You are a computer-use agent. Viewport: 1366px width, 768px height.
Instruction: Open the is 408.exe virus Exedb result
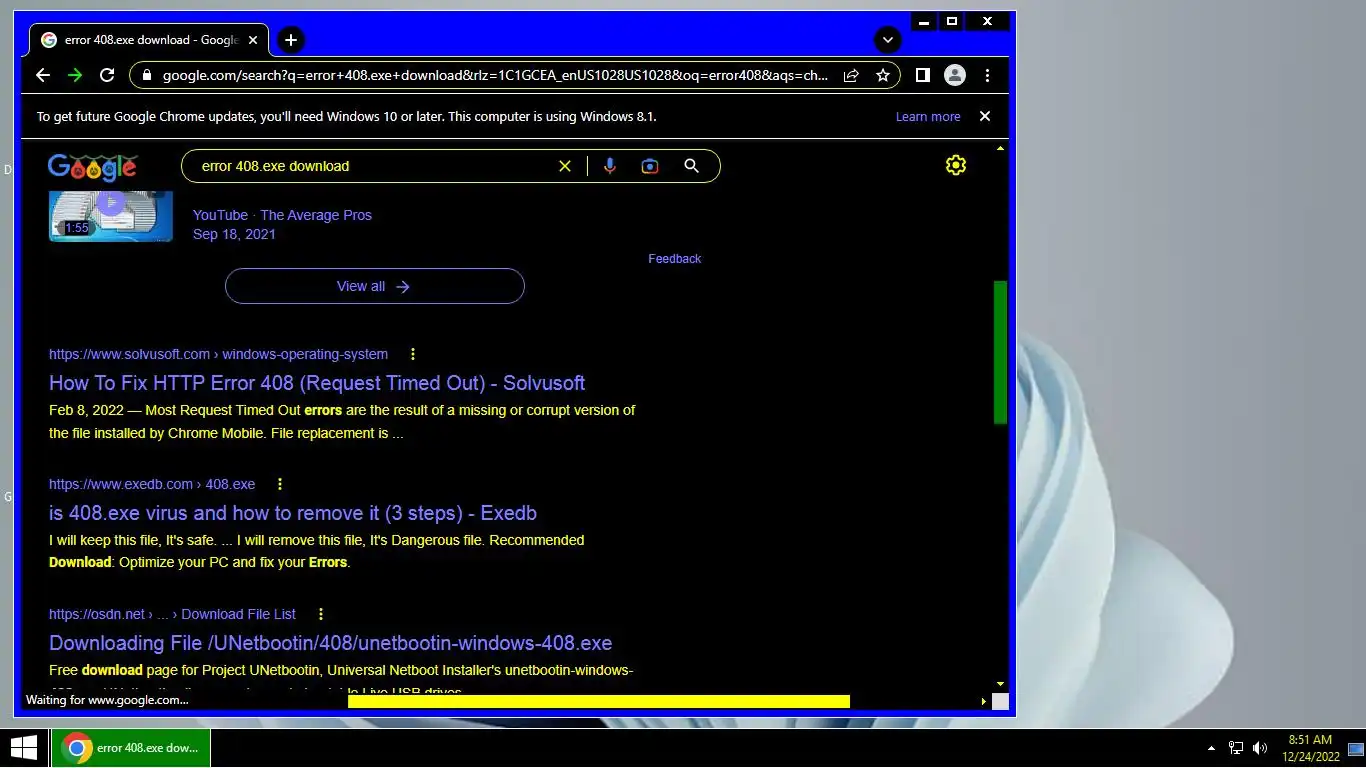(293, 513)
